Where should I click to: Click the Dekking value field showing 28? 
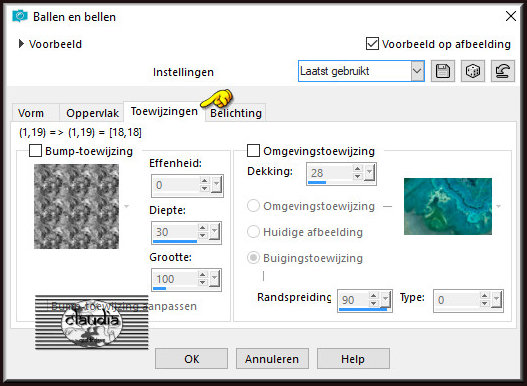pyautogui.click(x=330, y=173)
